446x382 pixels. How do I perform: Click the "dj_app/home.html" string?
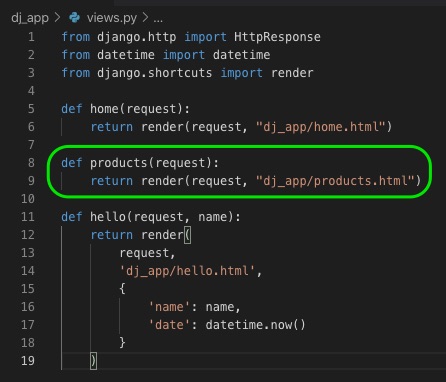[320, 127]
